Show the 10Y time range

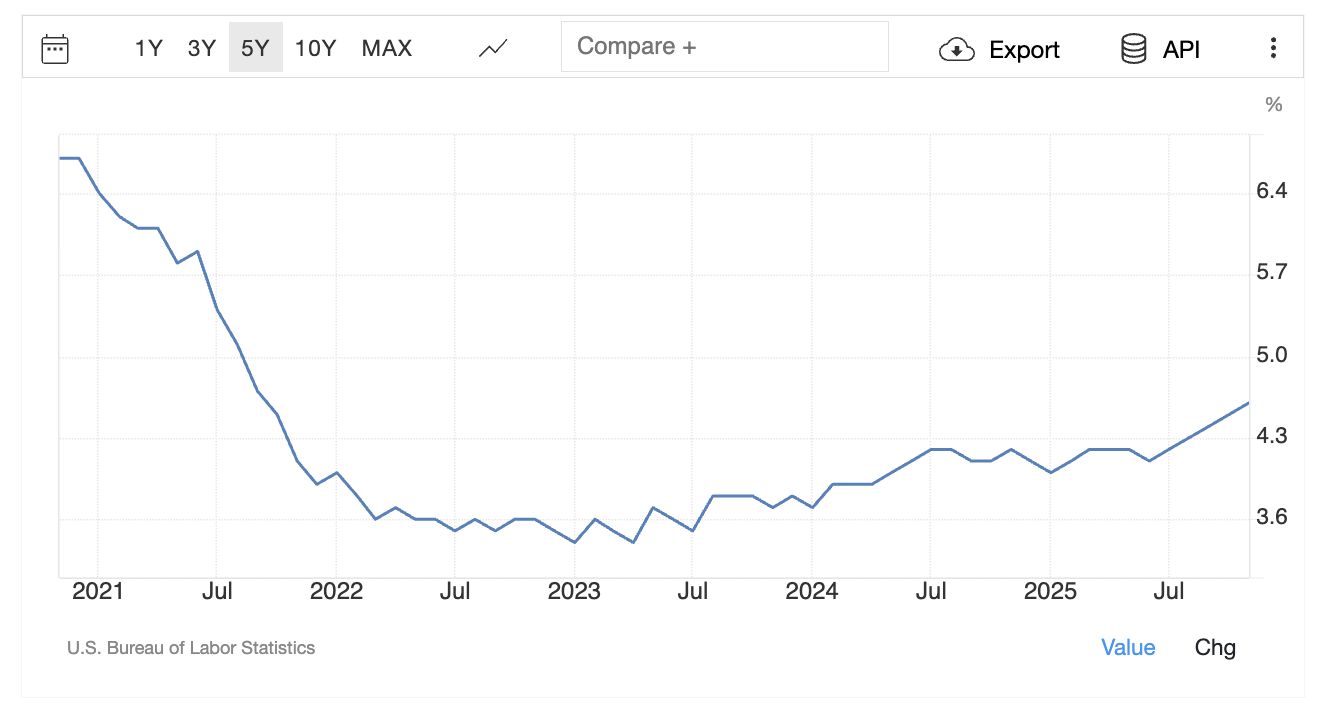coord(315,48)
